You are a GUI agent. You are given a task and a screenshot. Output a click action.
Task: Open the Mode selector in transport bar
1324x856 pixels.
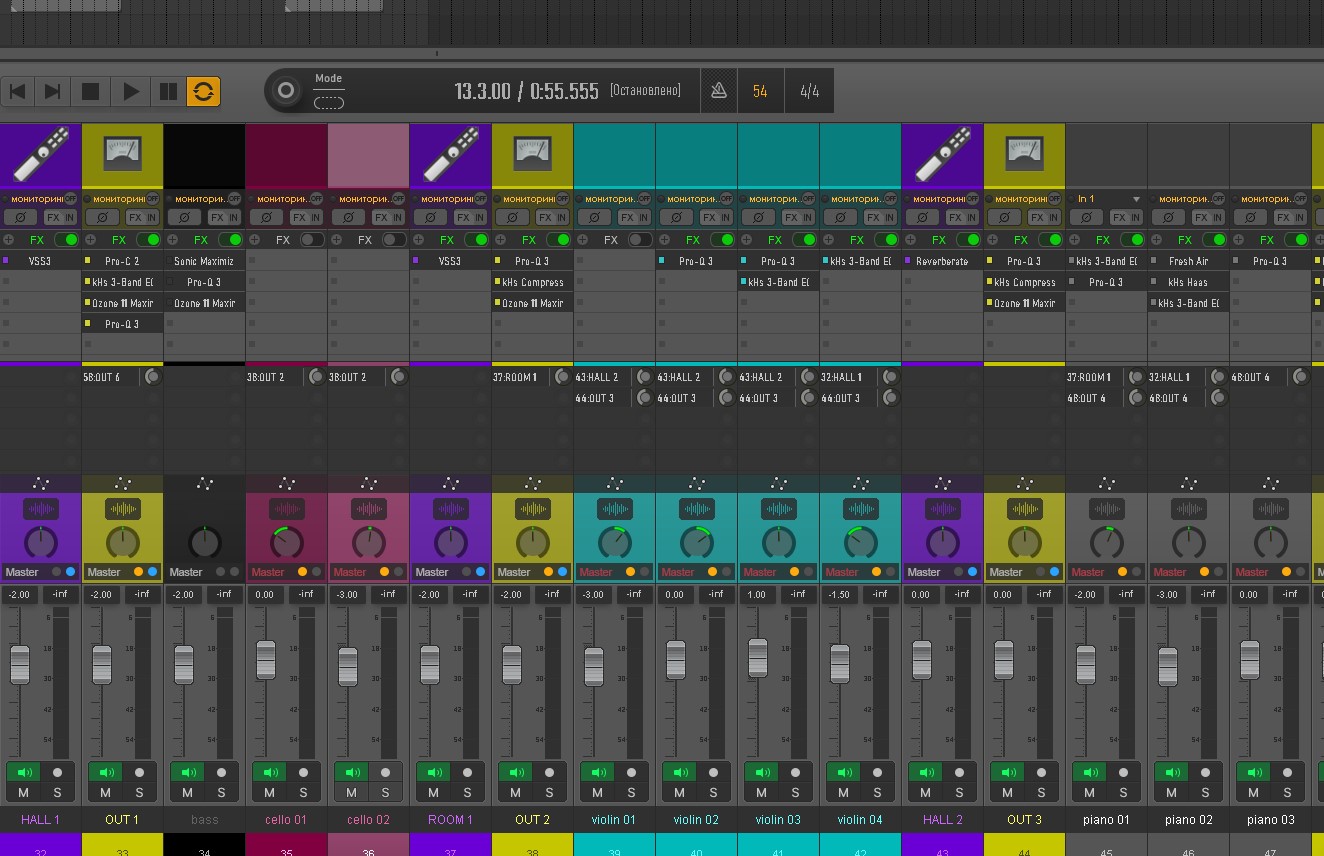pyautogui.click(x=329, y=102)
